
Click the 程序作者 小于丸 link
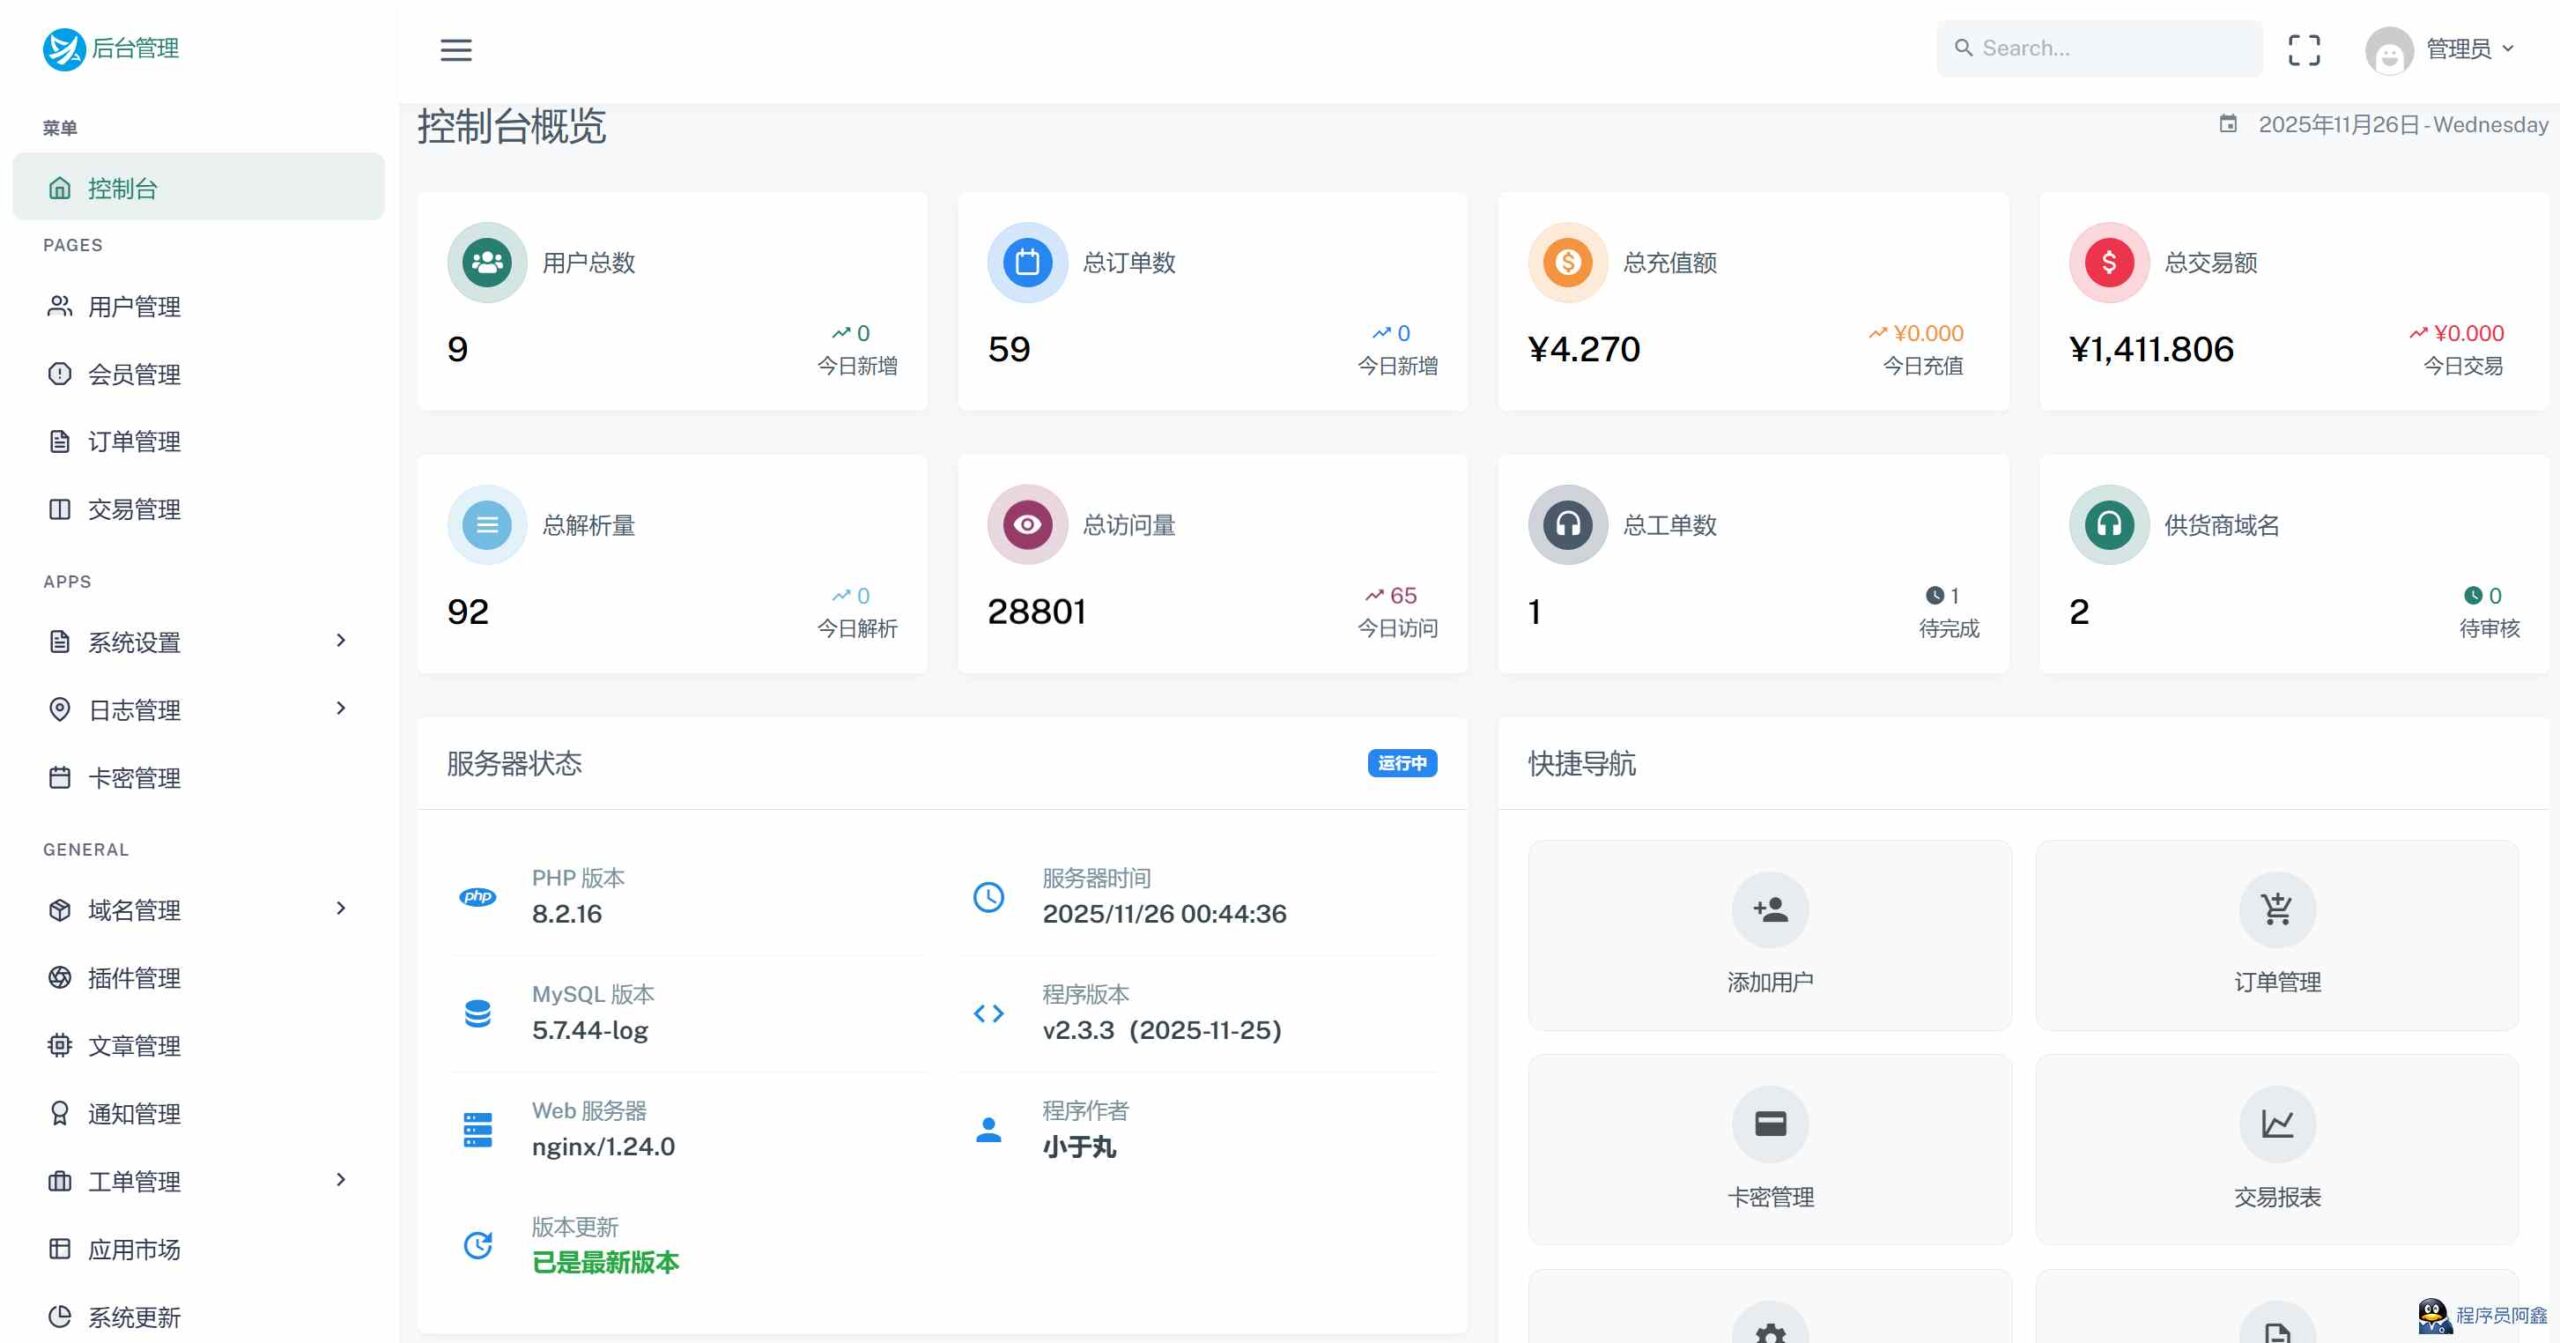pyautogui.click(x=1080, y=1147)
